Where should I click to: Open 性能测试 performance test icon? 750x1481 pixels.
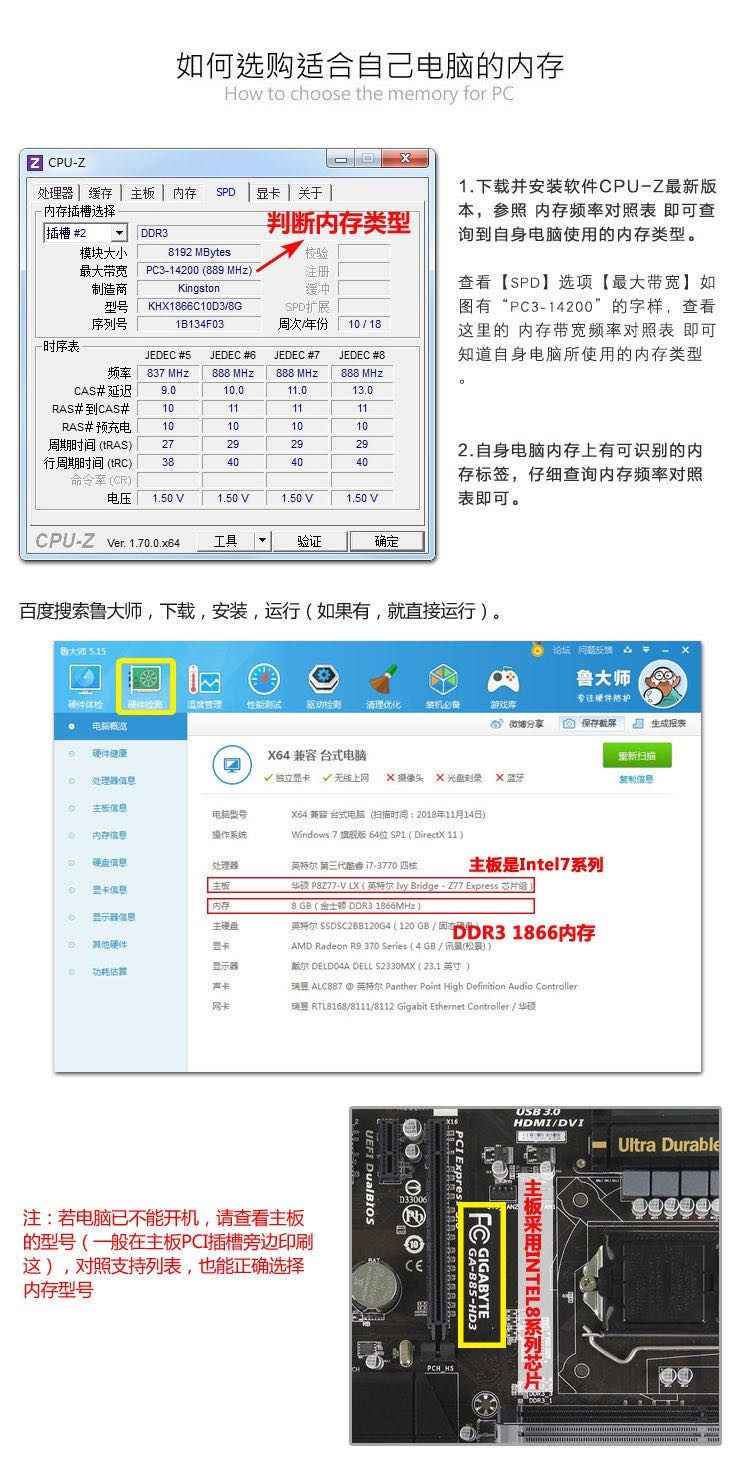point(264,688)
